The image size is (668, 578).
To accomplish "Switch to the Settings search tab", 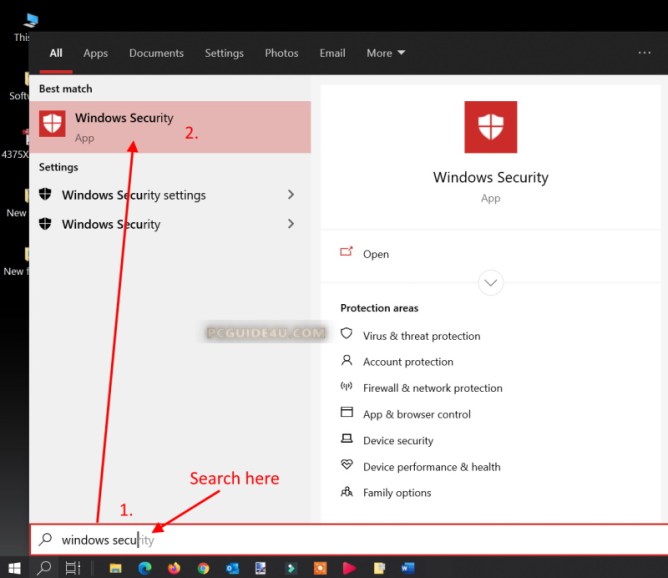I will [224, 53].
